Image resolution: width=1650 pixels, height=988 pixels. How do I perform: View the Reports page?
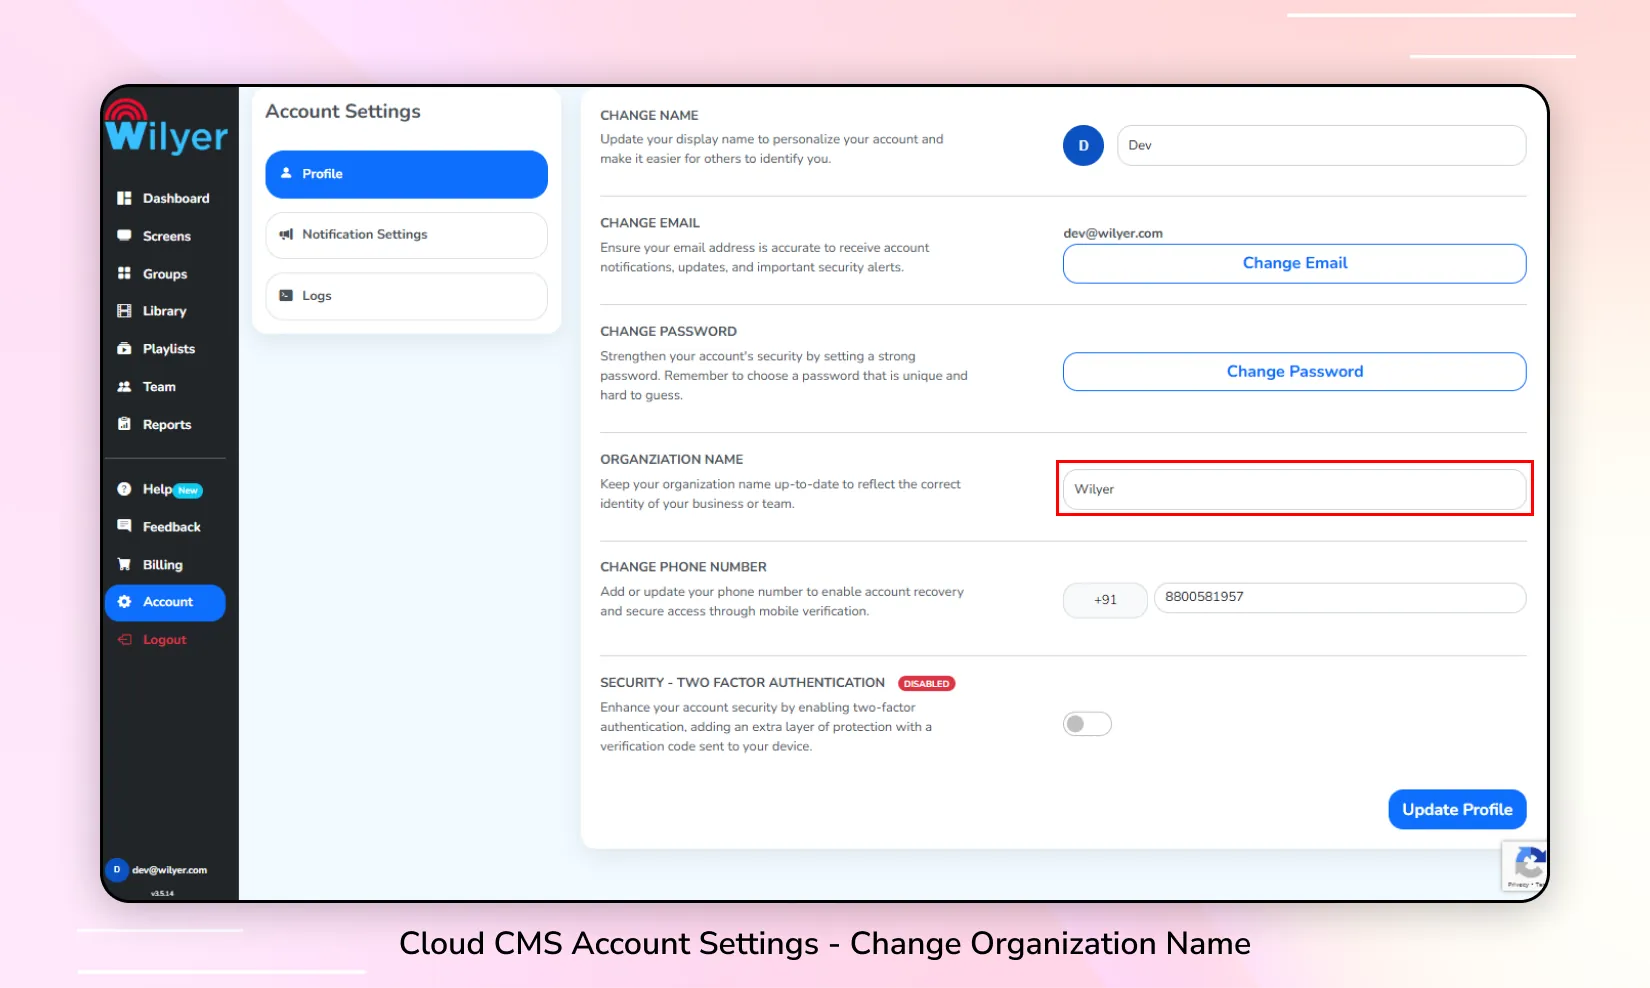[x=165, y=425]
